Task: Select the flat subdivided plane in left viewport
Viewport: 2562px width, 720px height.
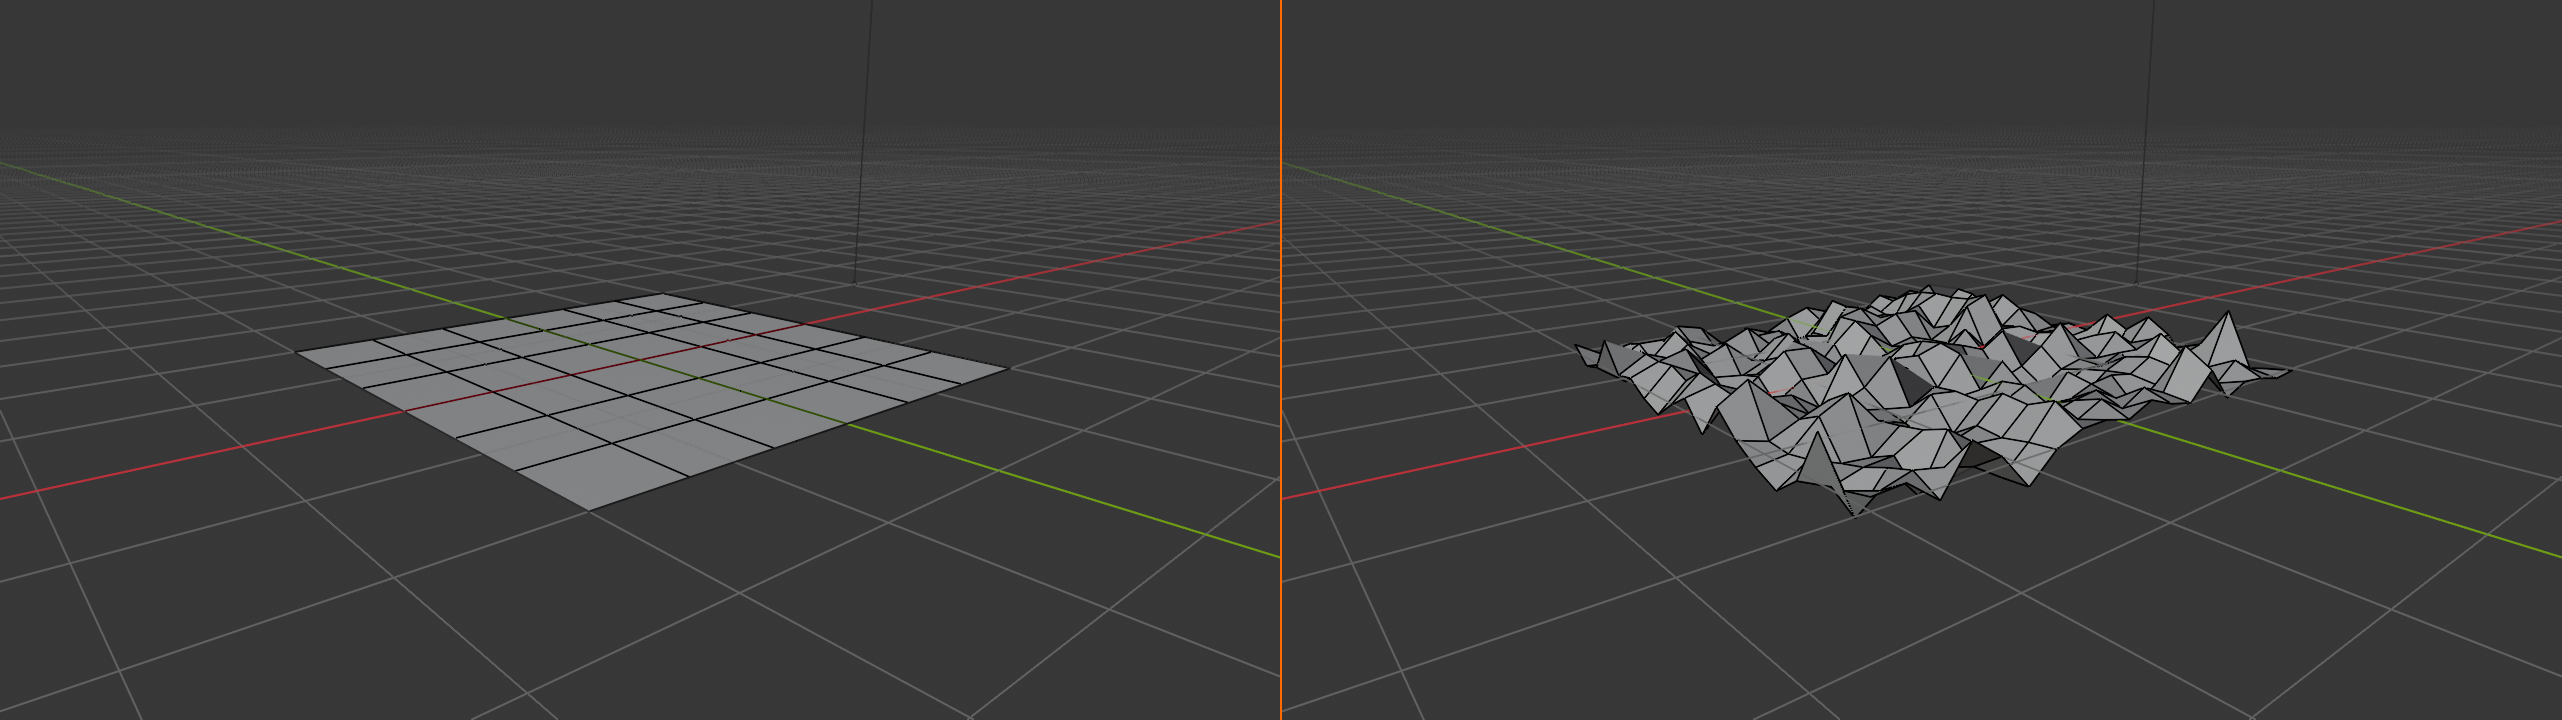Action: point(652,400)
